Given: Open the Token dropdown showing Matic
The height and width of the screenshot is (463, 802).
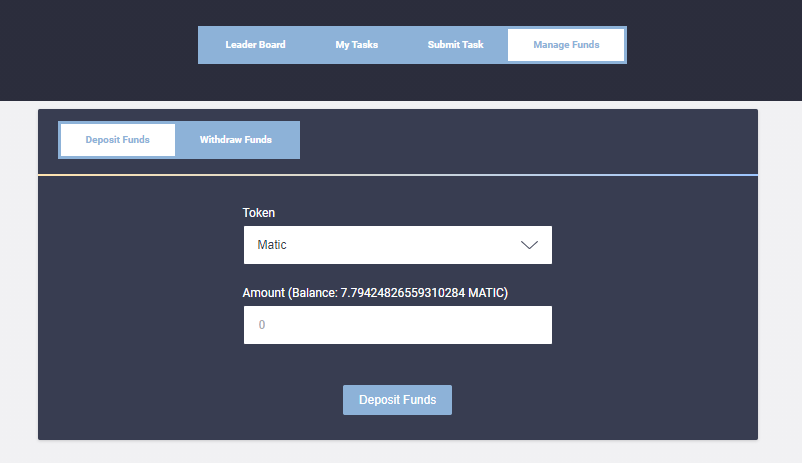Looking at the screenshot, I should coord(397,245).
